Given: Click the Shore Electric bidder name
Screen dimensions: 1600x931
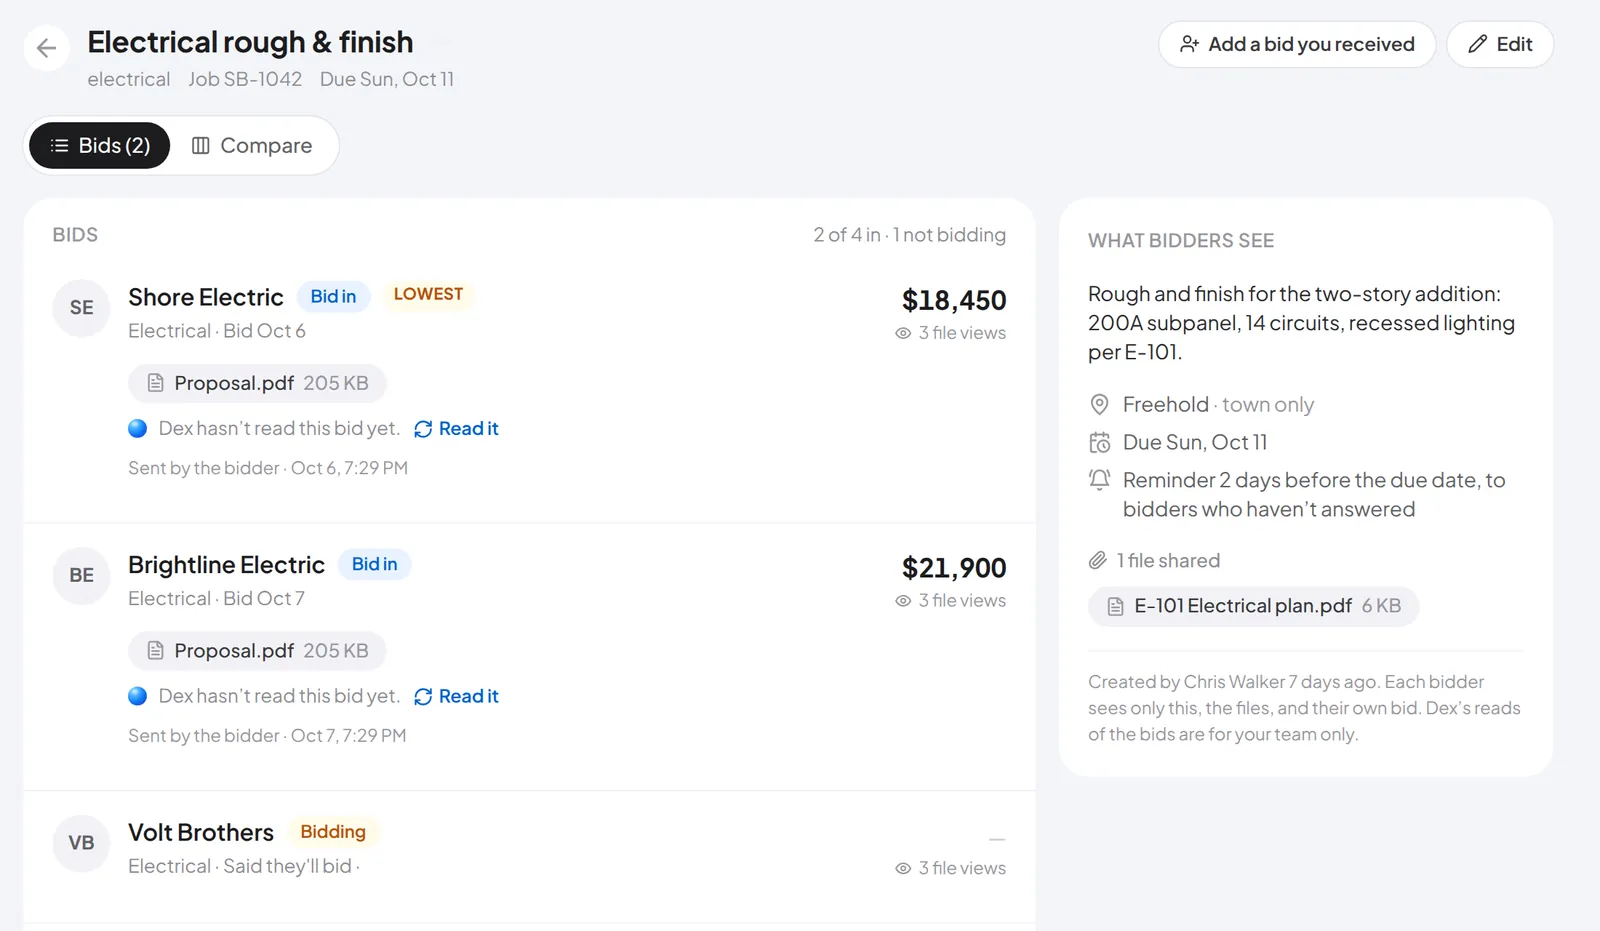Looking at the screenshot, I should pos(206,297).
